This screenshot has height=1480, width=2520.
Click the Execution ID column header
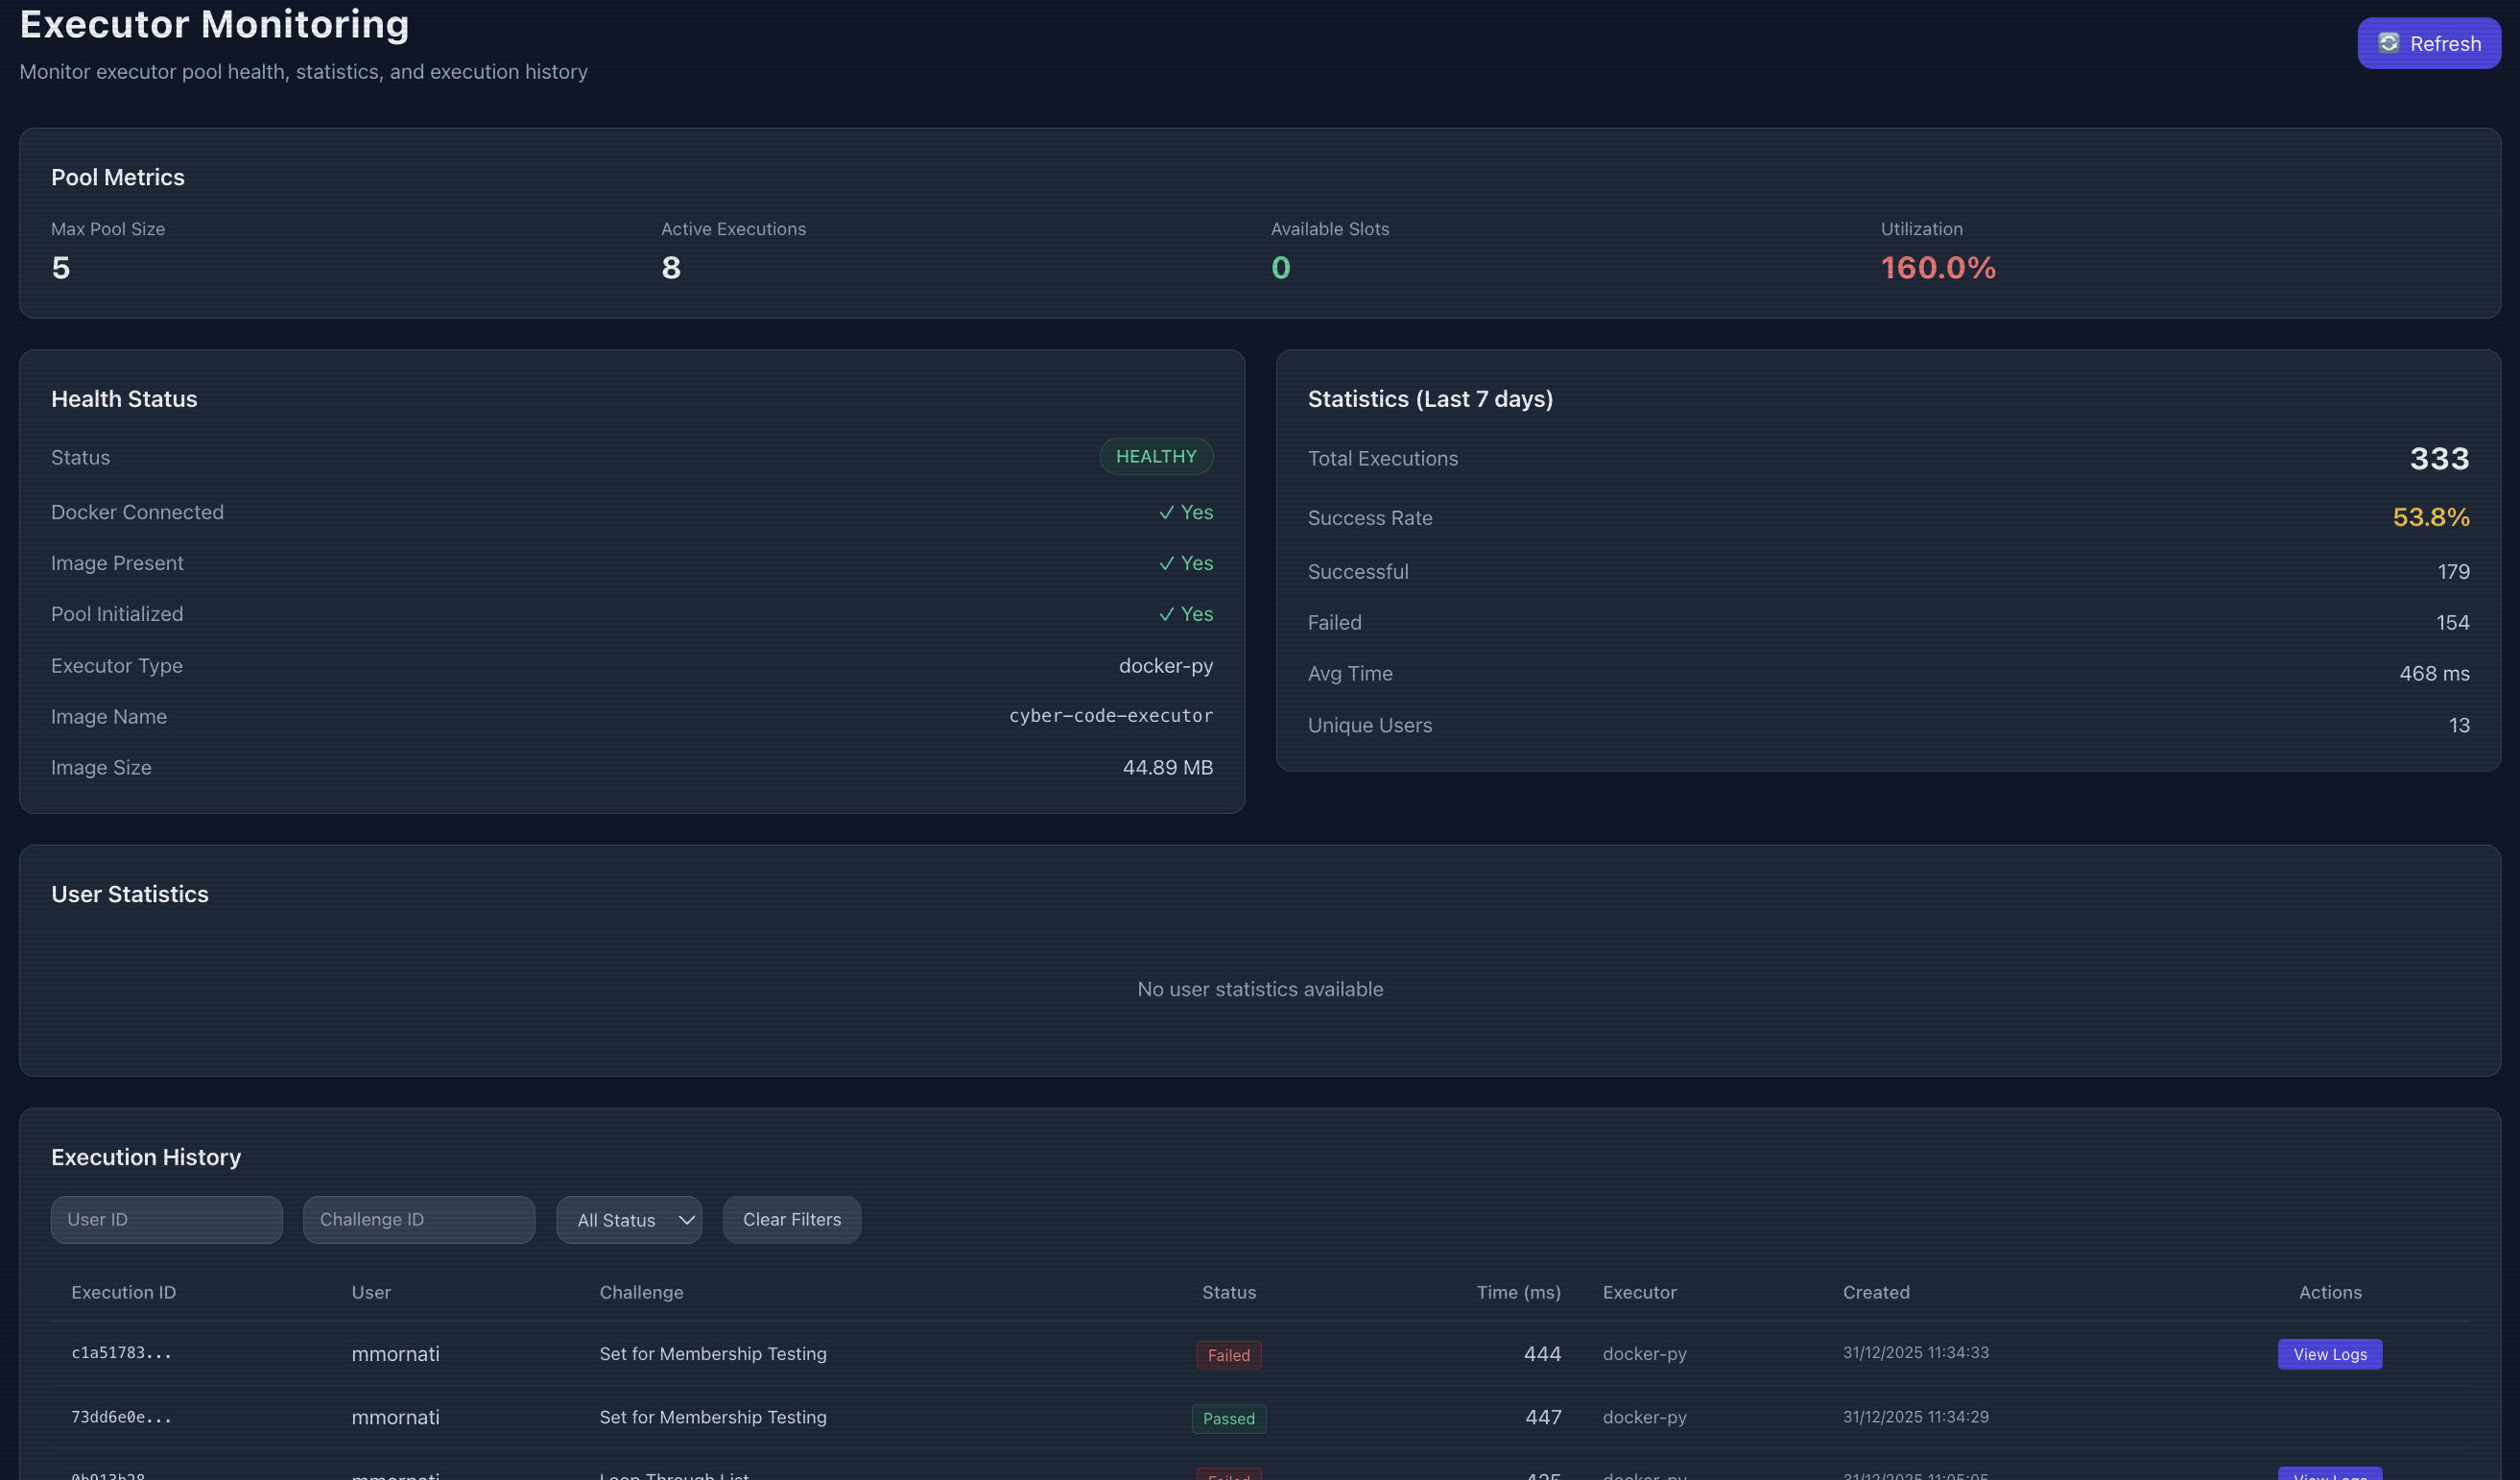pos(123,1291)
